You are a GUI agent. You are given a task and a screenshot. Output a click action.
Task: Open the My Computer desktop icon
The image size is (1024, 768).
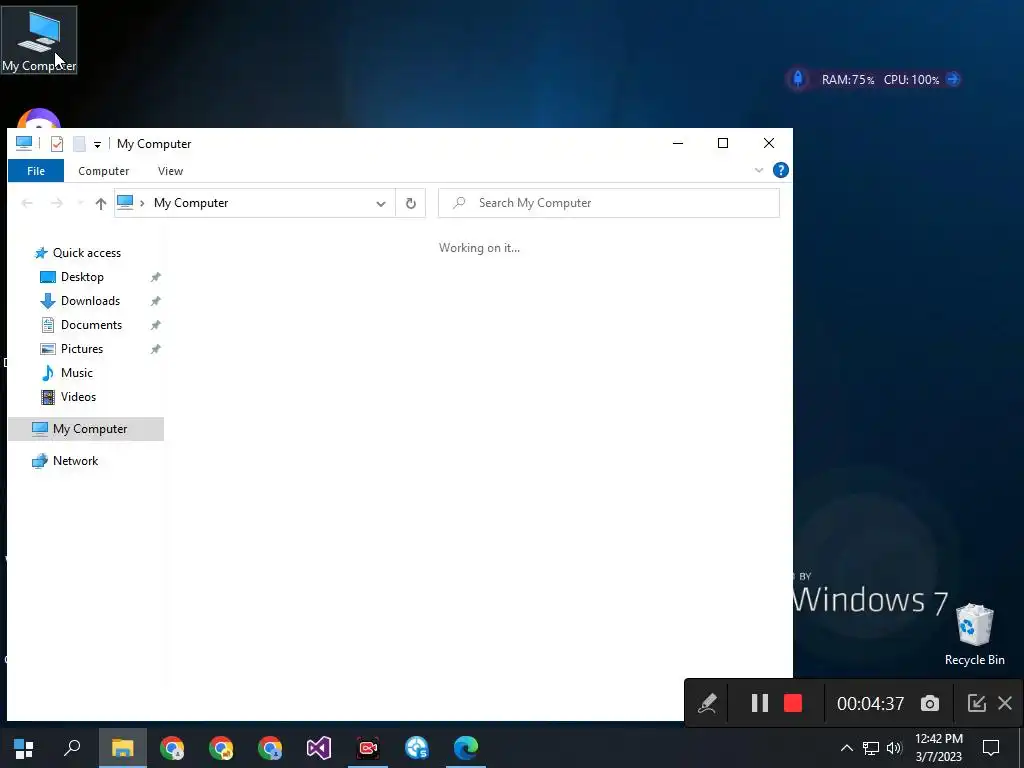(39, 40)
